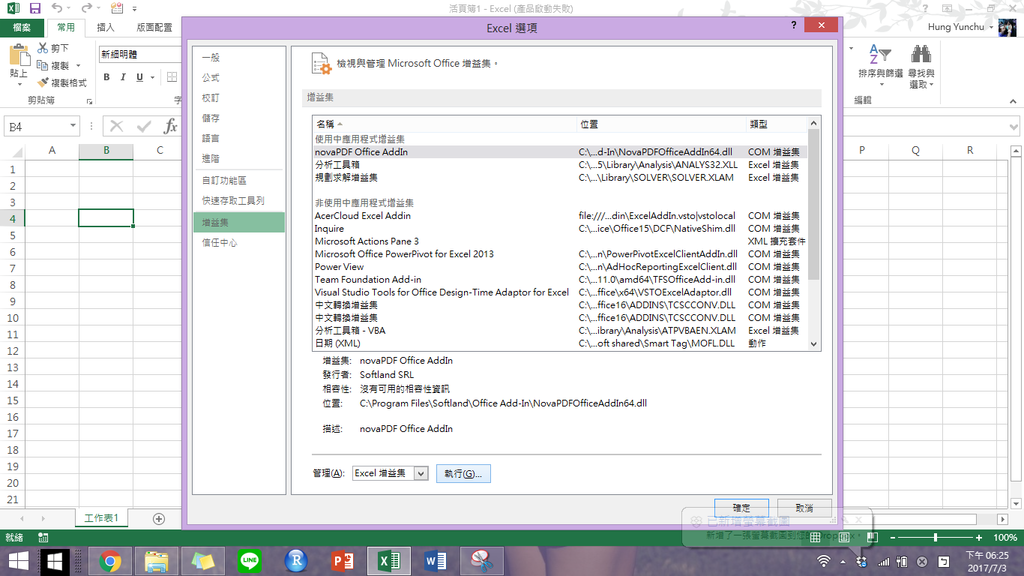Open PowerPoint from the taskbar
Screen dimensions: 1024x576
[x=342, y=561]
